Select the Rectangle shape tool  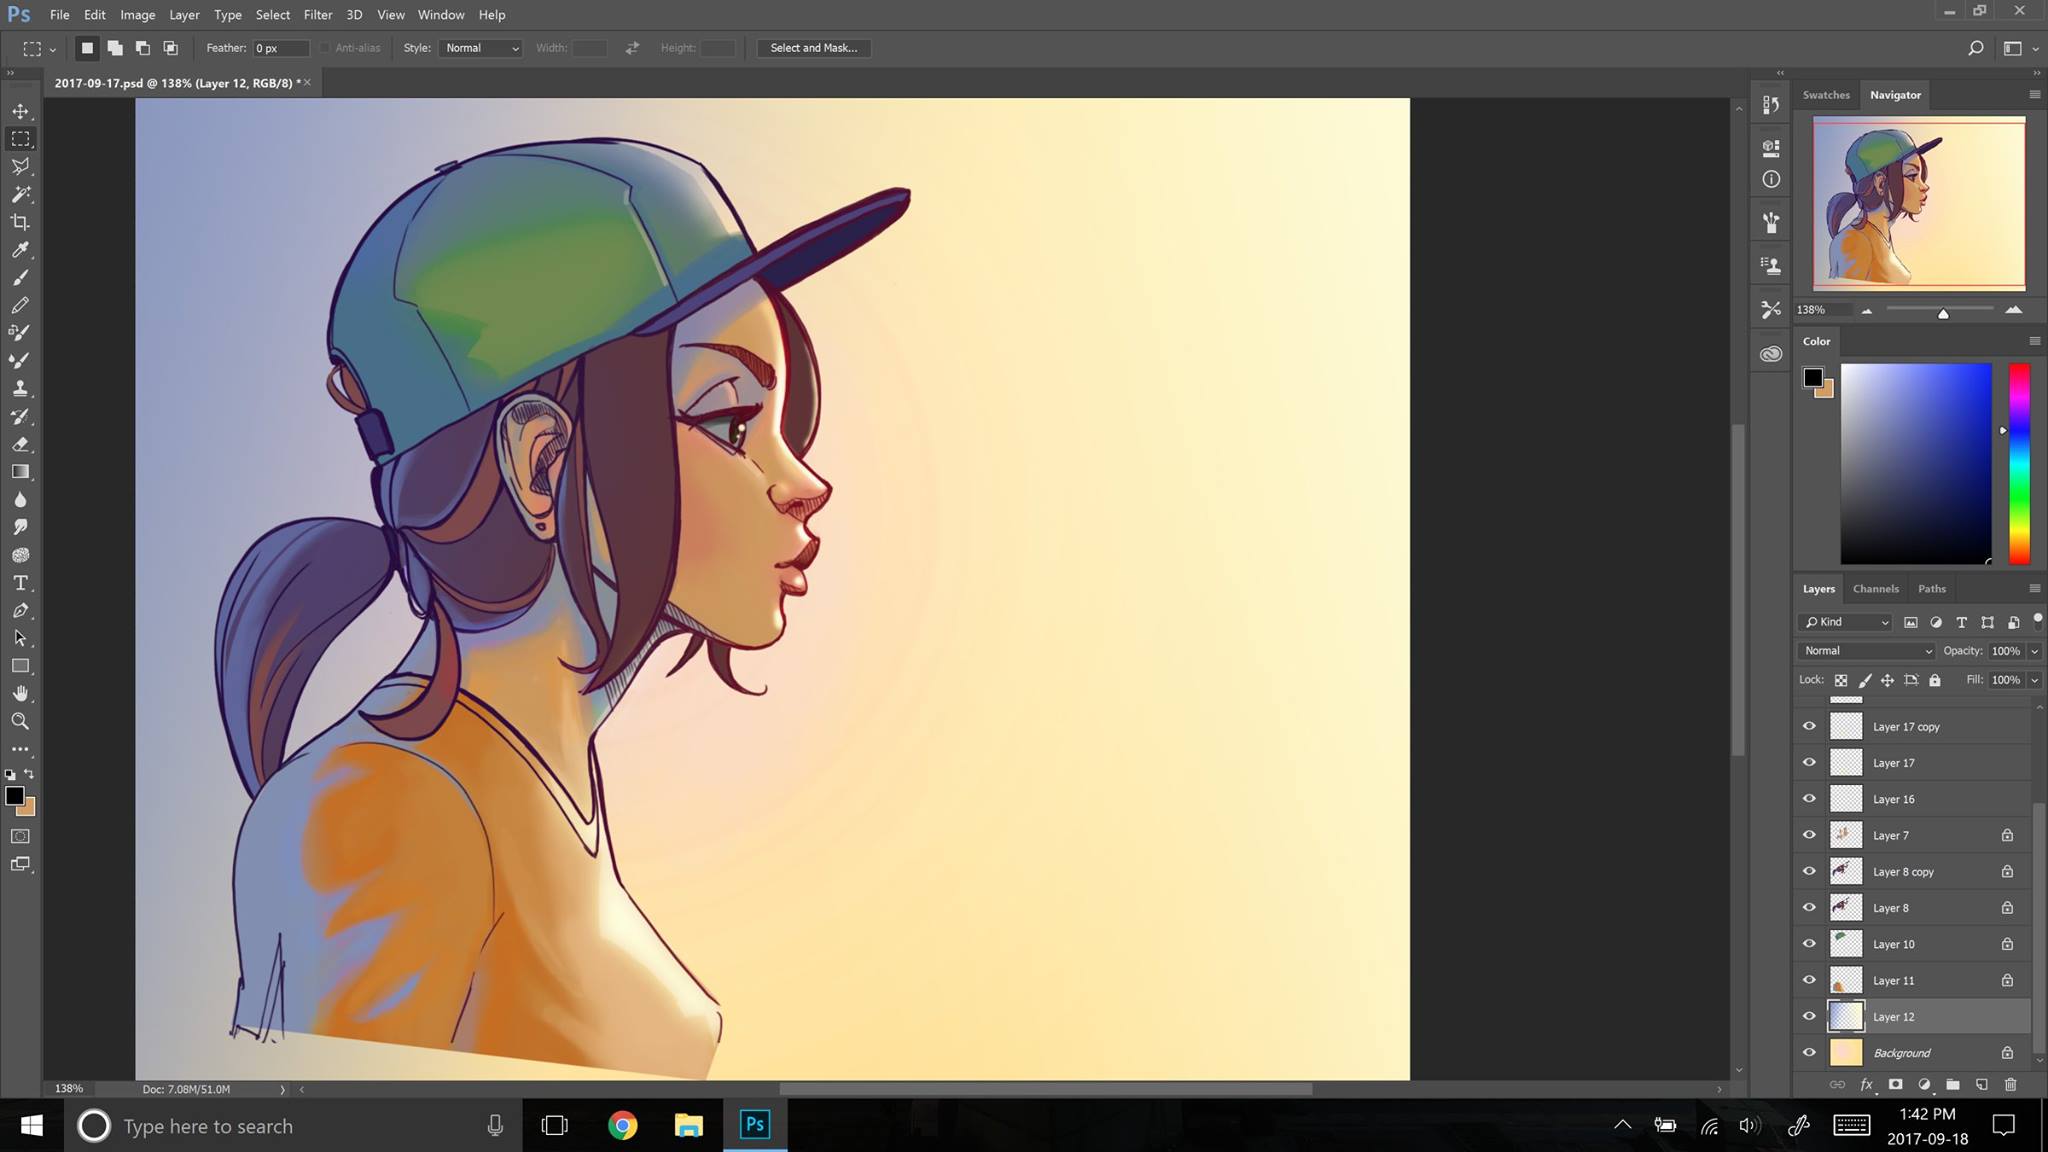click(20, 666)
